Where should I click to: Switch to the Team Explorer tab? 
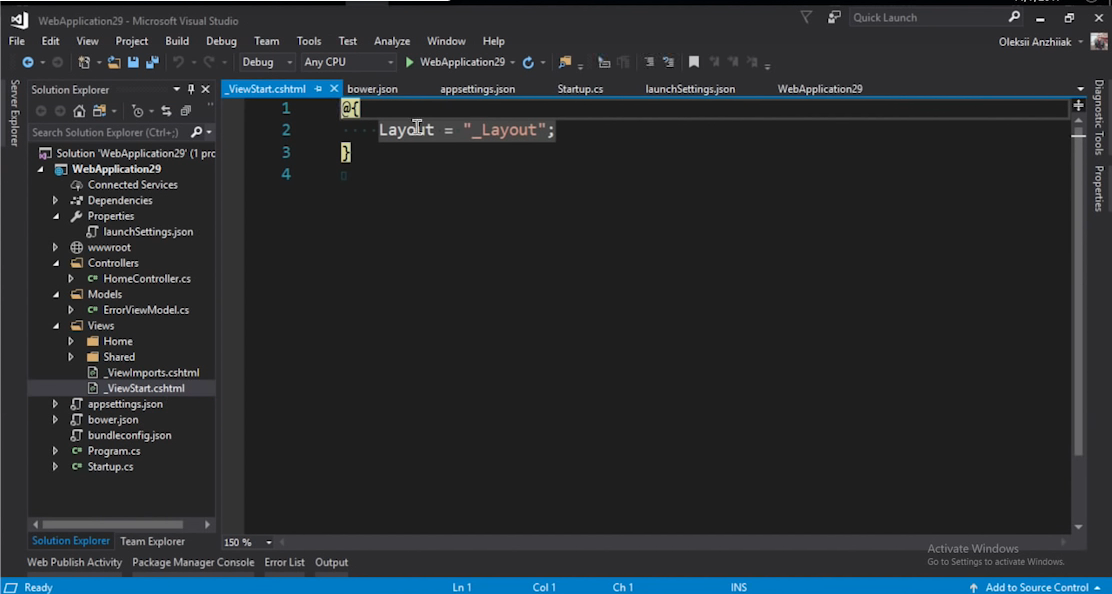coord(152,541)
